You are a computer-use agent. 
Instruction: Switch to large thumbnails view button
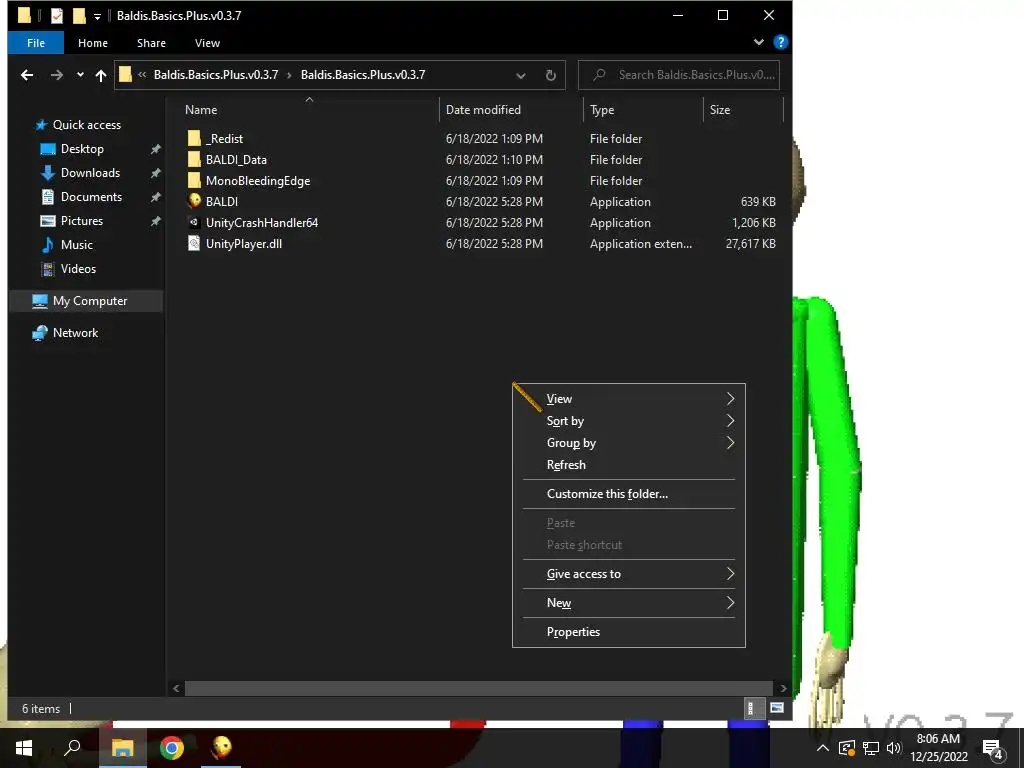coord(776,708)
